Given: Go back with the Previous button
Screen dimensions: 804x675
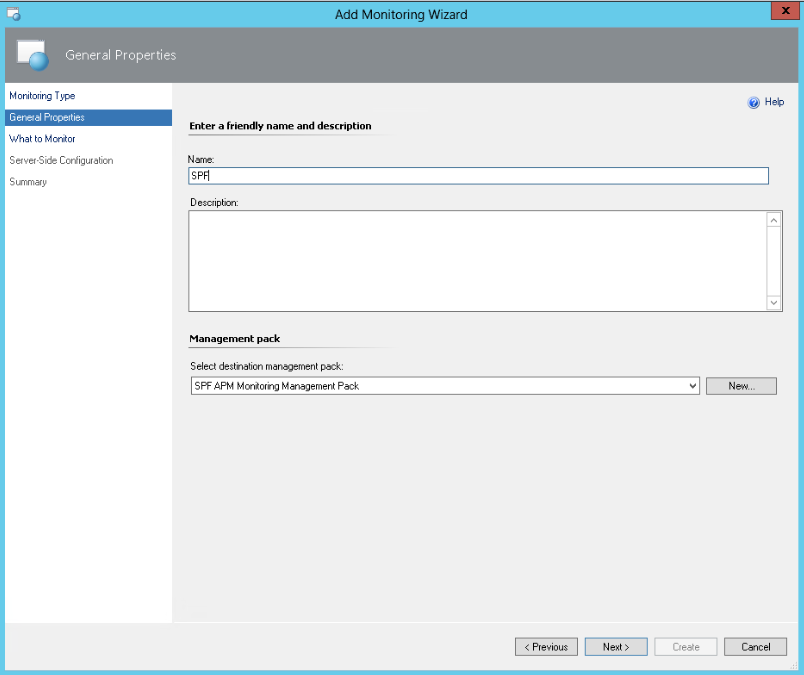Looking at the screenshot, I should pos(546,647).
